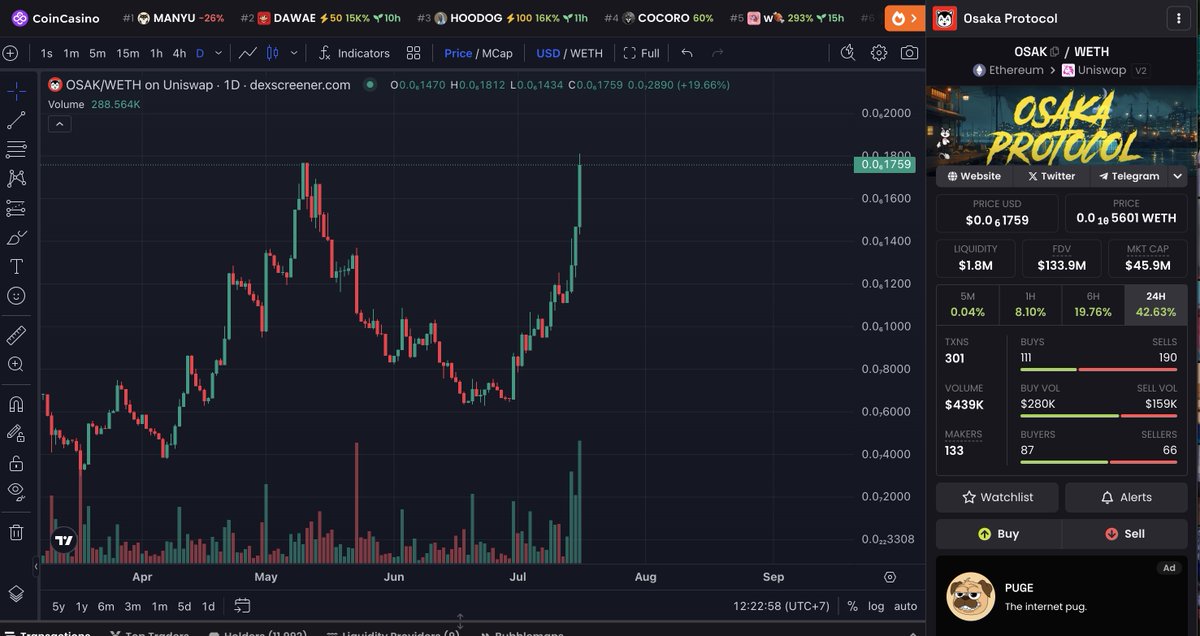The image size is (1200, 636).
Task: Open the quick search lightbulb icon
Action: [848, 53]
